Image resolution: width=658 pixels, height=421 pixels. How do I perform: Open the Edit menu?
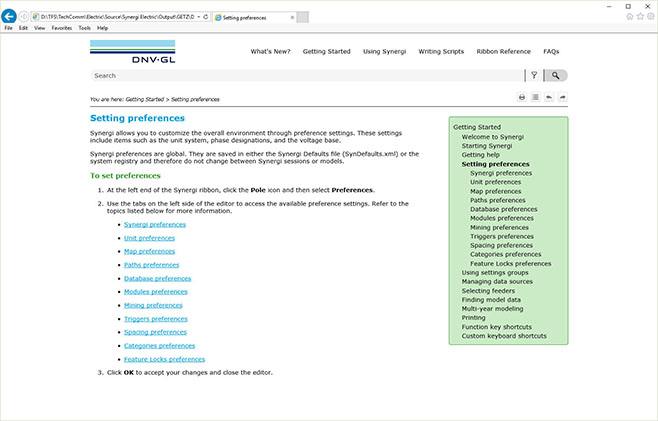24,28
